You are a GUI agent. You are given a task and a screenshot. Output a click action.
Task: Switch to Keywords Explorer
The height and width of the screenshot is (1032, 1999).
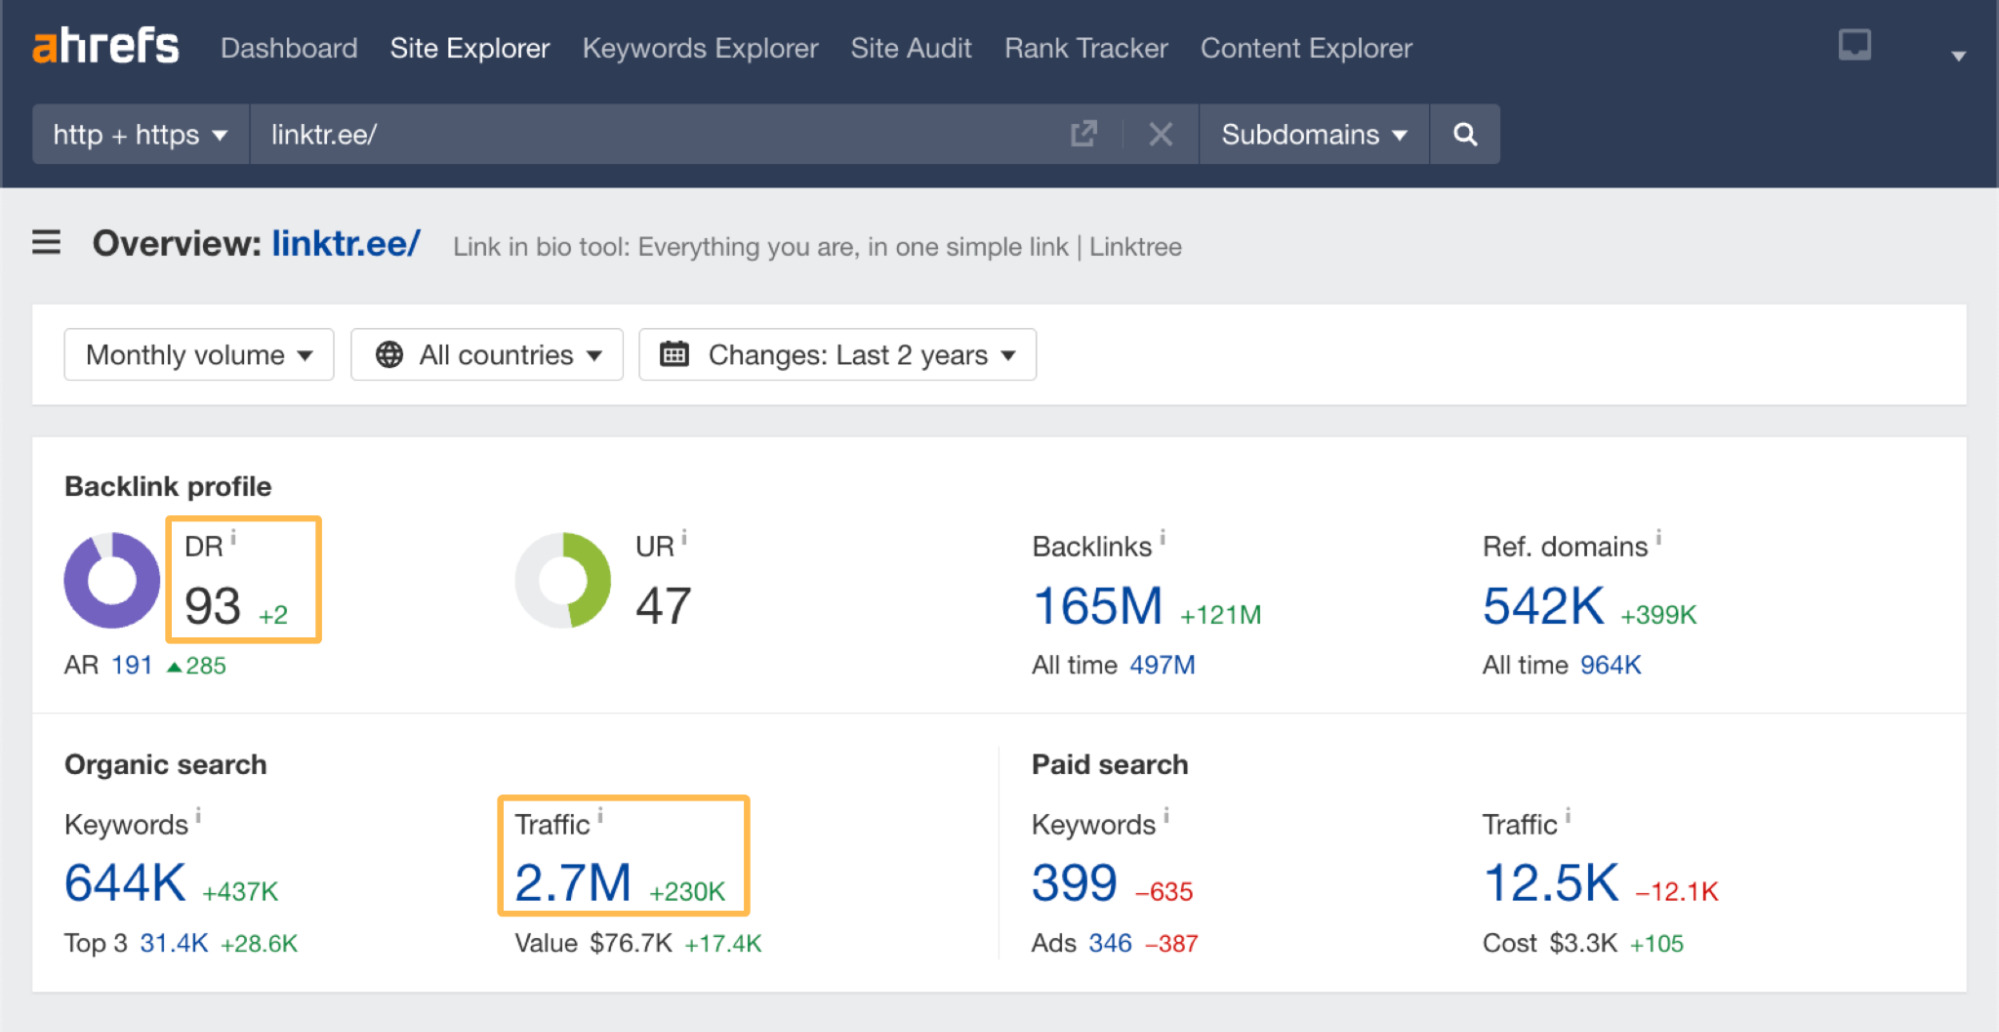[699, 47]
